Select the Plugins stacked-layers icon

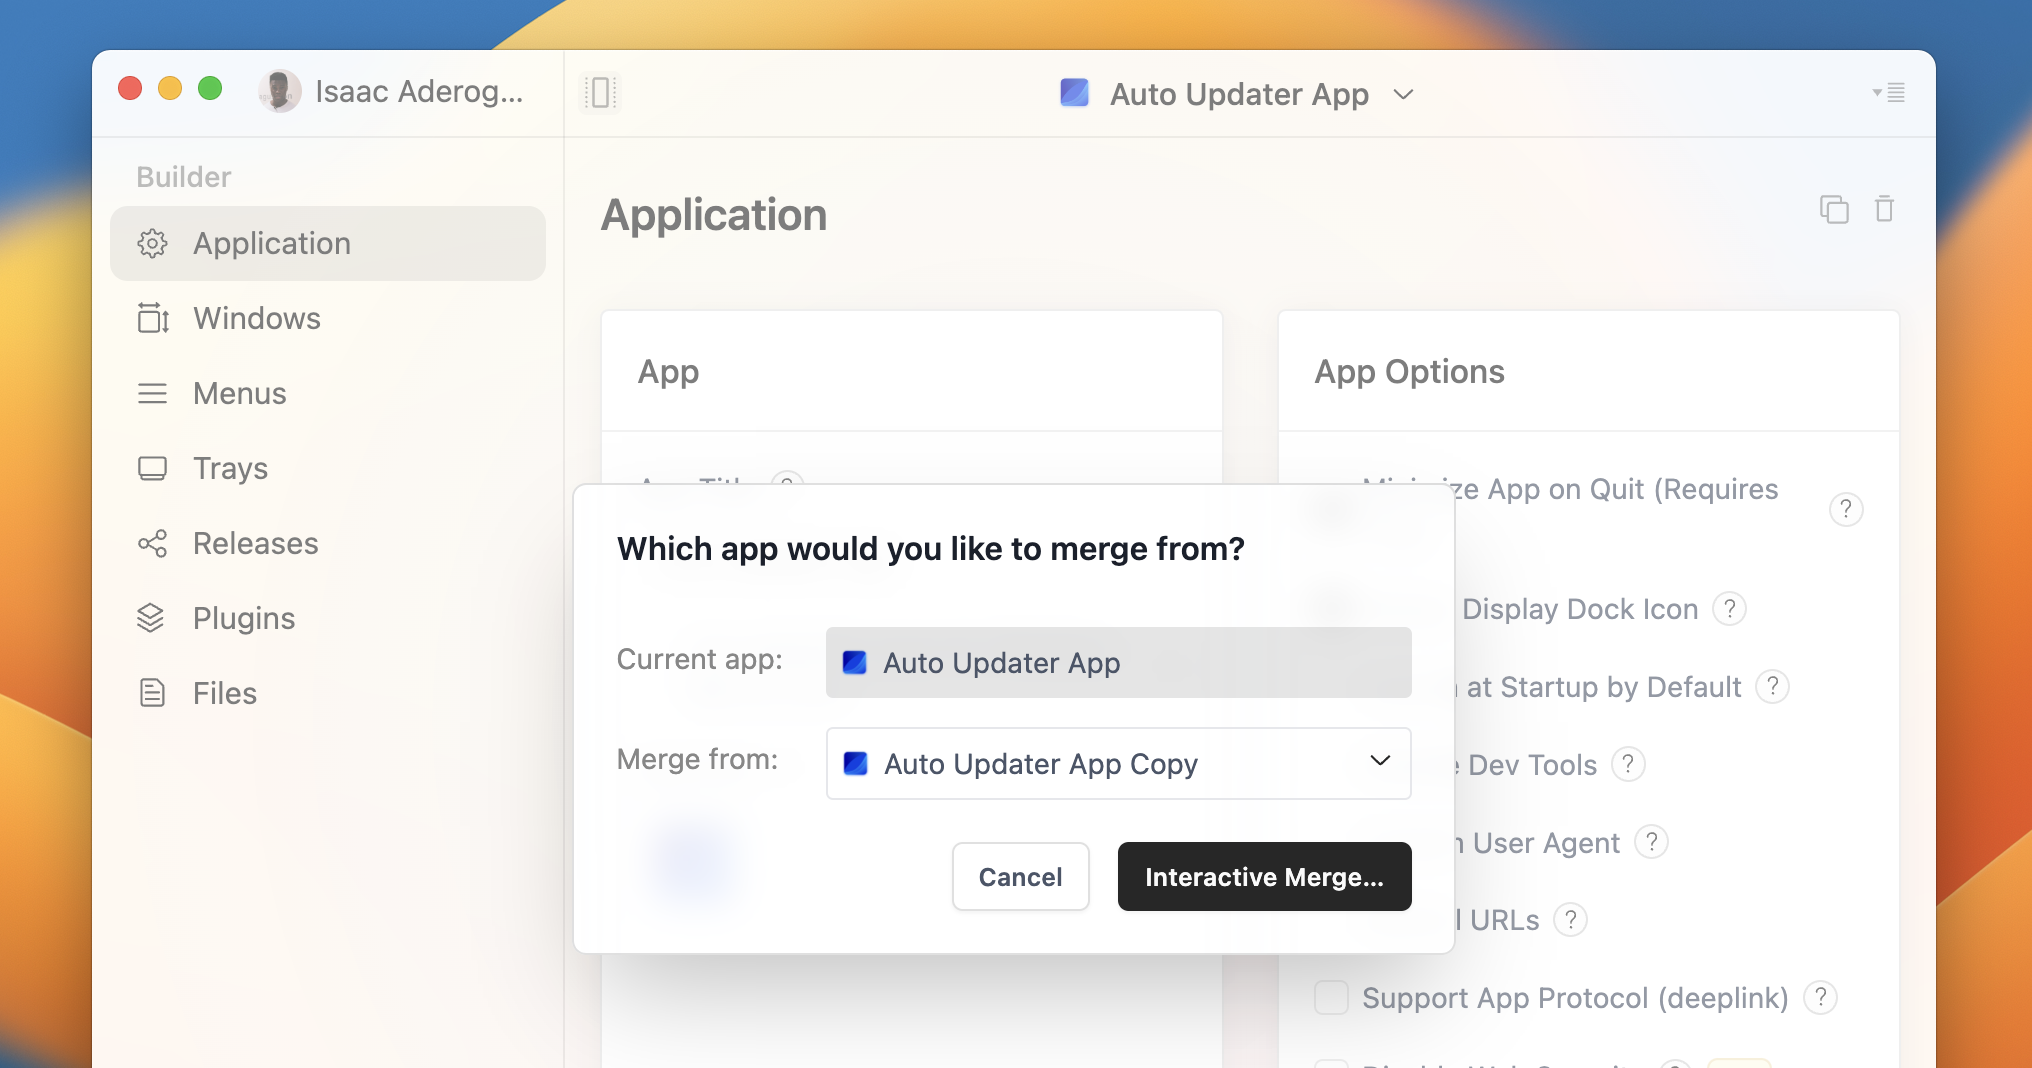[x=152, y=618]
